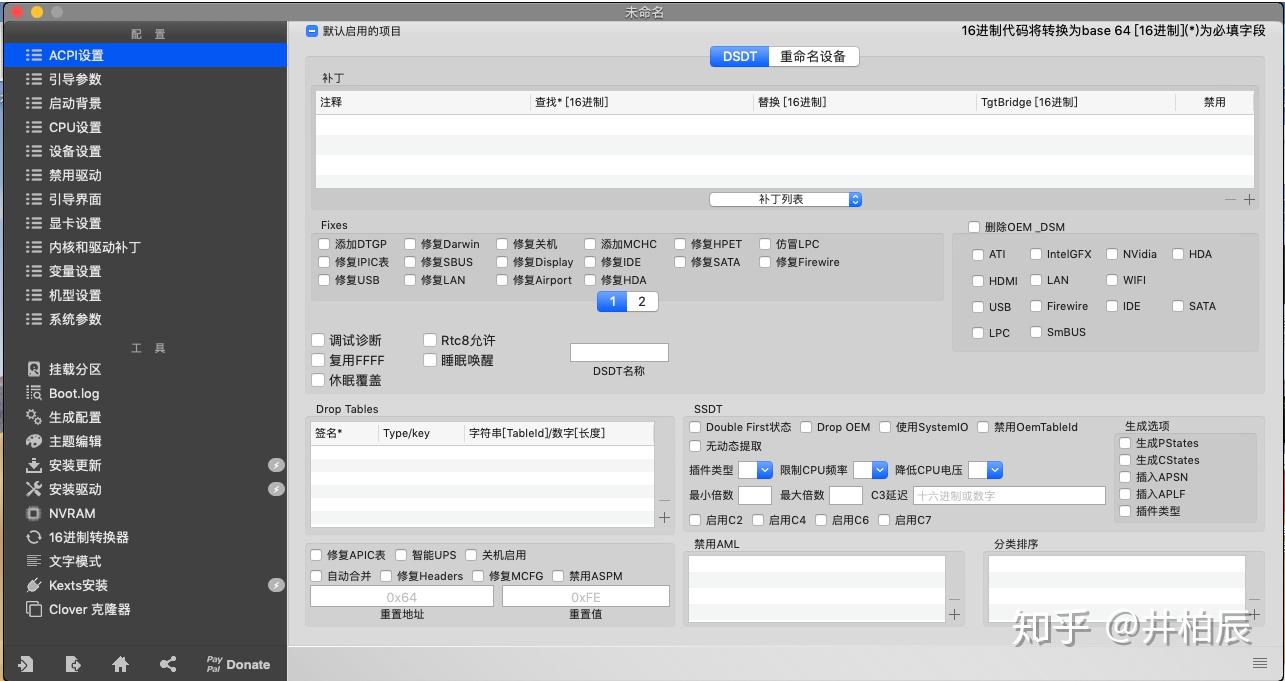Click the Share icon at the bottom
This screenshot has height=681, width=1285.
[x=167, y=663]
